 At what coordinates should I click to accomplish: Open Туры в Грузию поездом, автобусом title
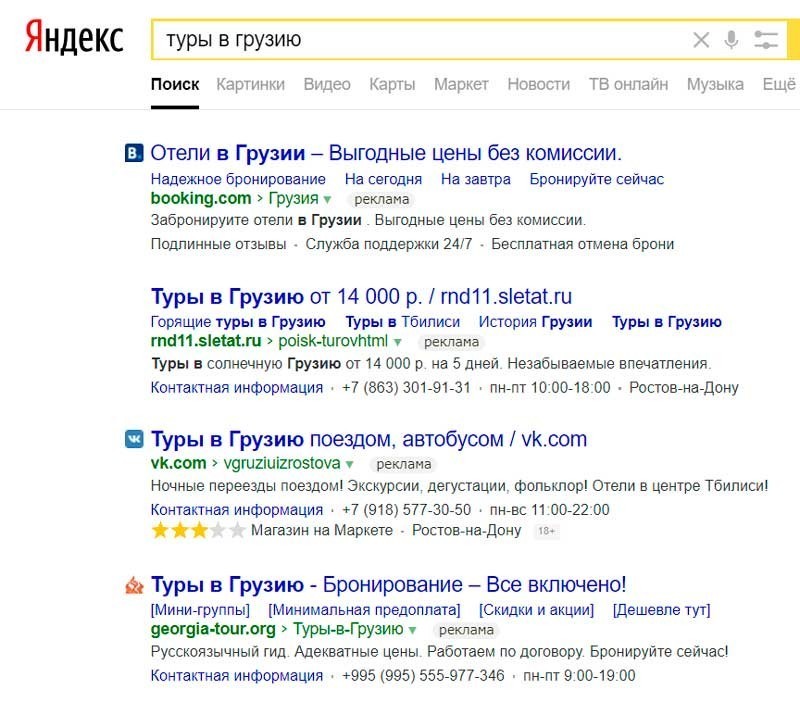[x=369, y=439]
